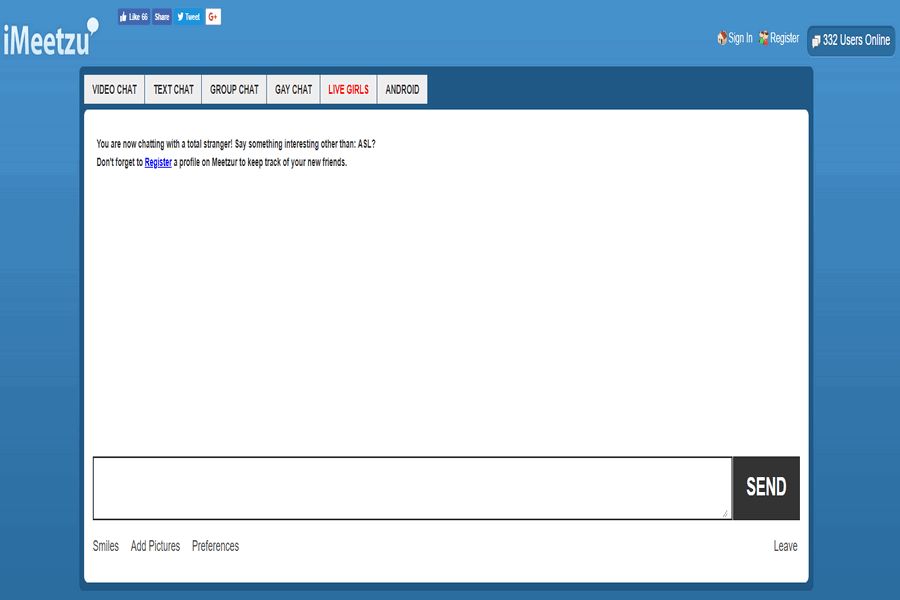Screen dimensions: 900x600
Task: Select the TEXT CHAT tab
Action: [172, 89]
